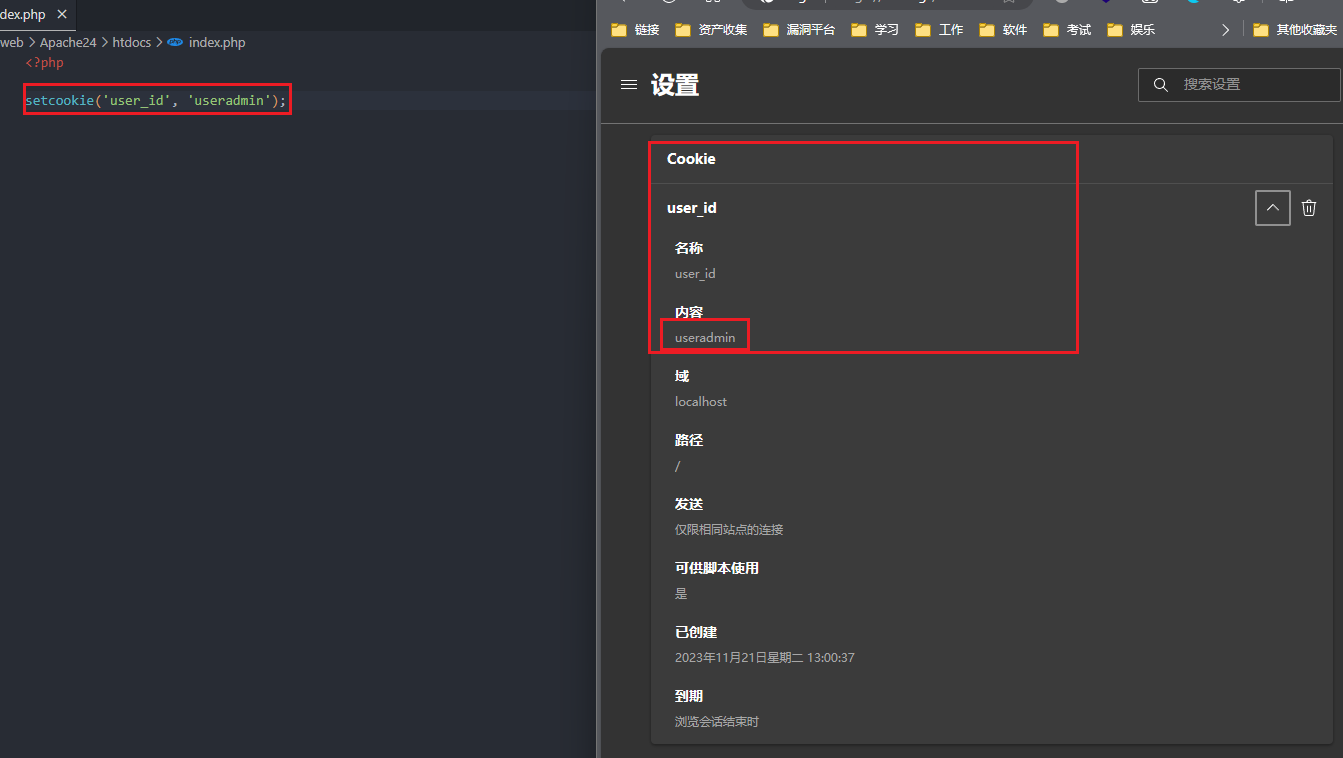Collapse the user_id cookie details
The height and width of the screenshot is (758, 1343).
click(x=1273, y=208)
